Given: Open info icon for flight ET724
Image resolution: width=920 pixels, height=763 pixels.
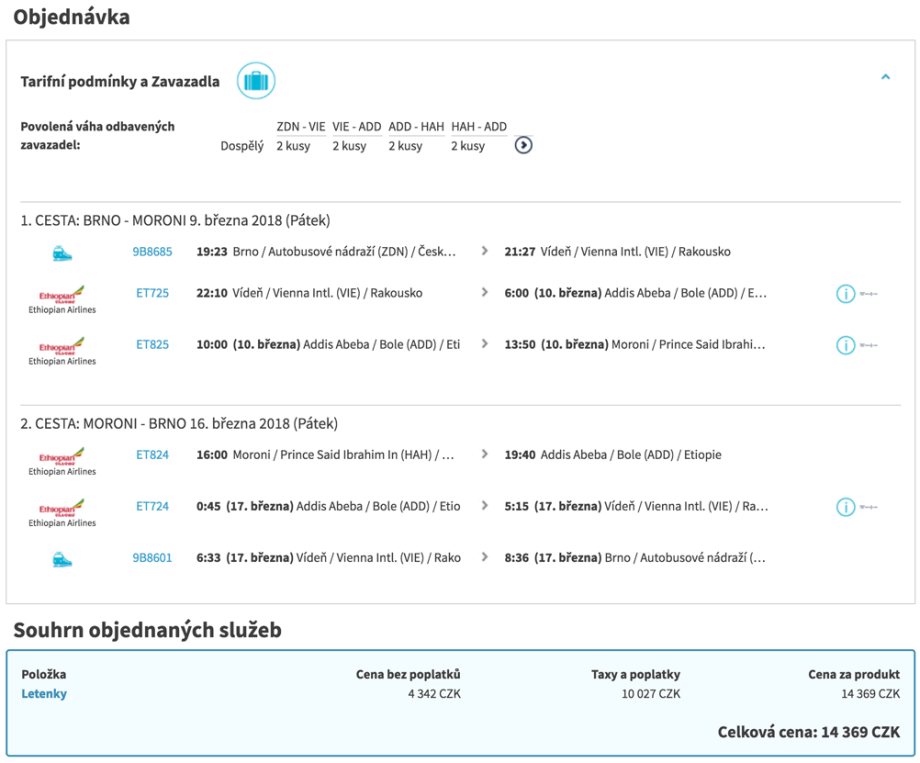Looking at the screenshot, I should [x=845, y=507].
